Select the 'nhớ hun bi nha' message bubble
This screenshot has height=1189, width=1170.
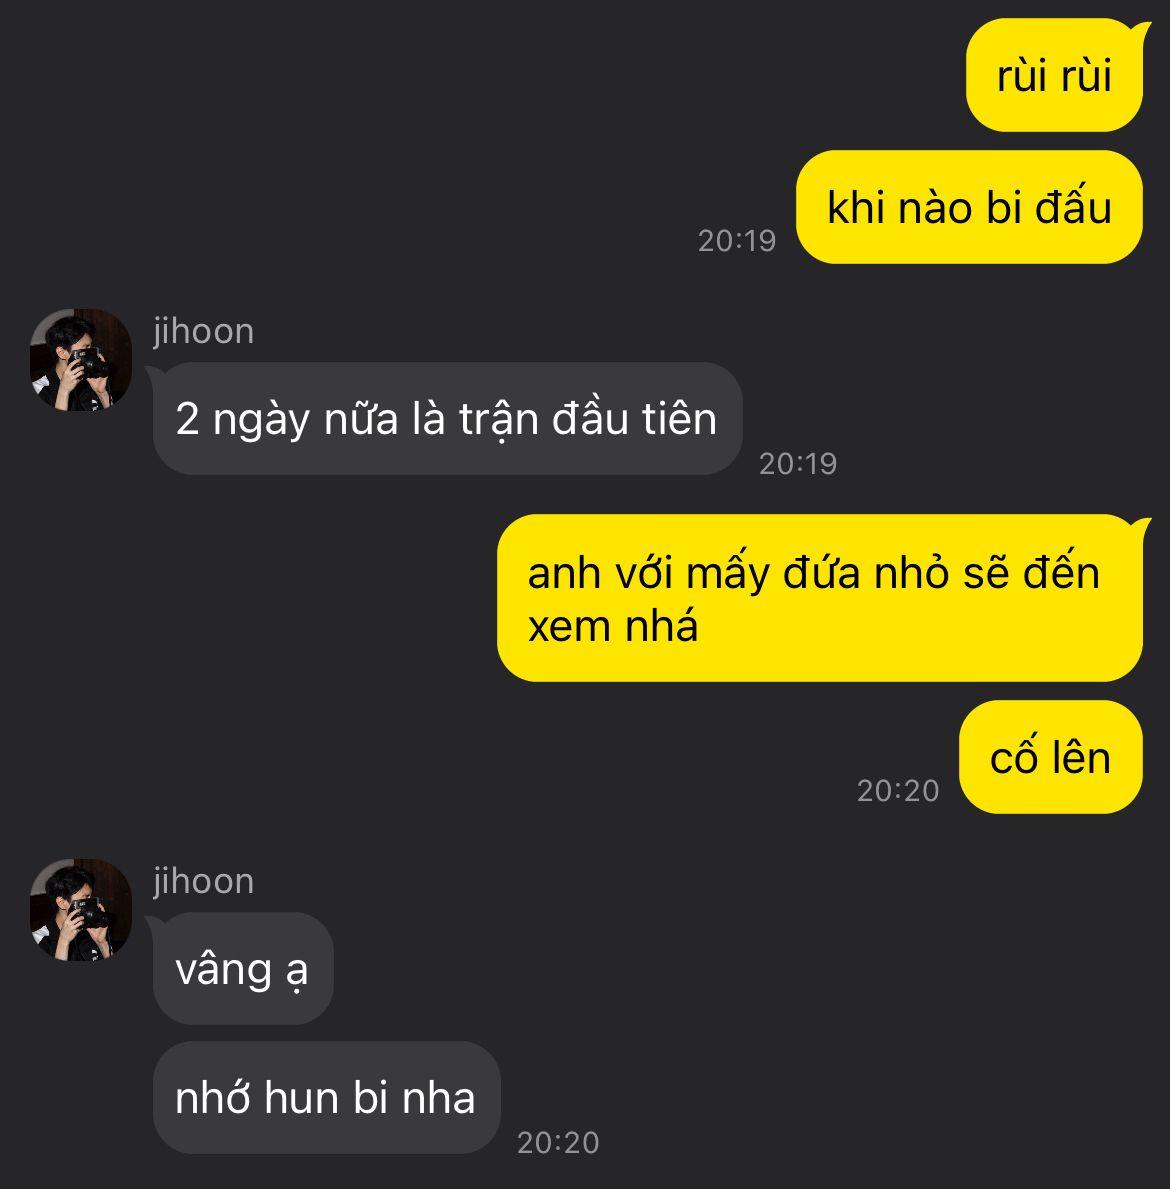coord(326,1097)
